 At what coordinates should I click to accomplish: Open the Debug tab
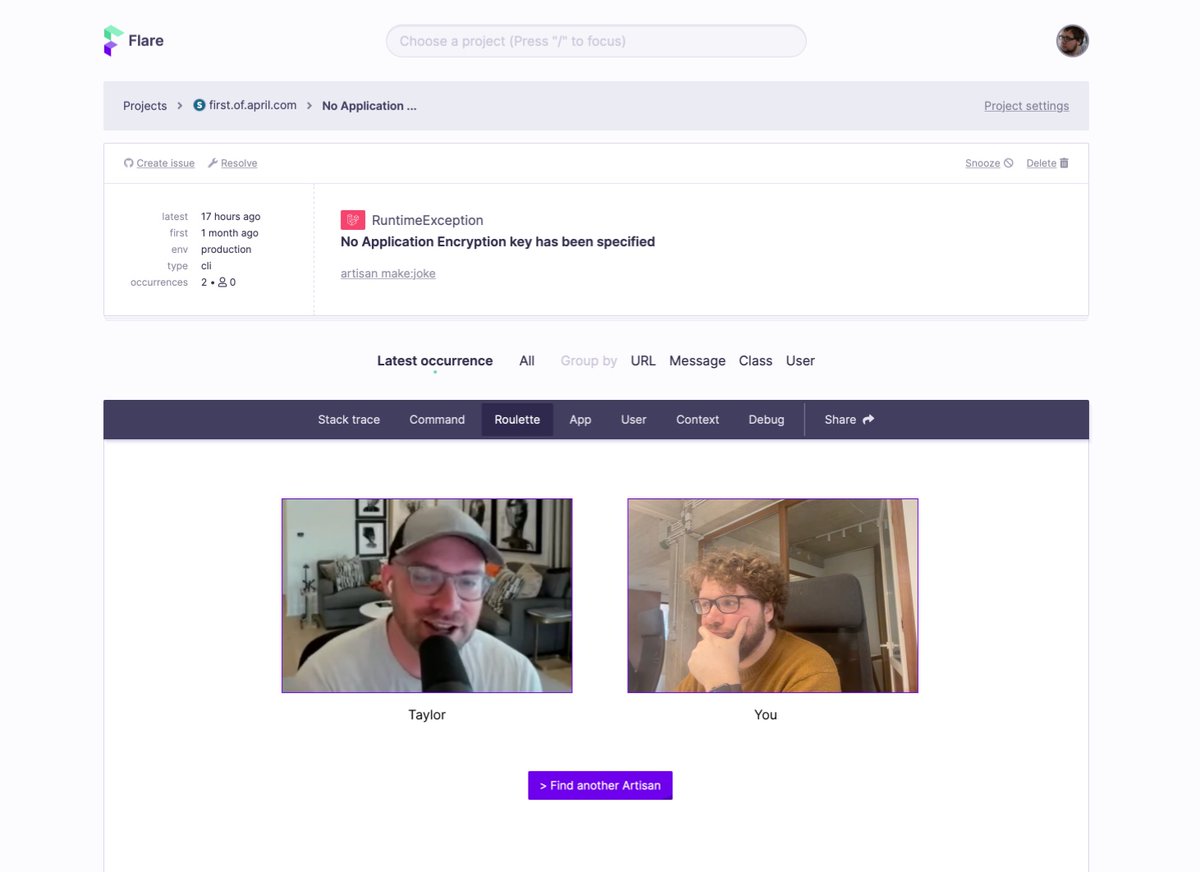766,420
